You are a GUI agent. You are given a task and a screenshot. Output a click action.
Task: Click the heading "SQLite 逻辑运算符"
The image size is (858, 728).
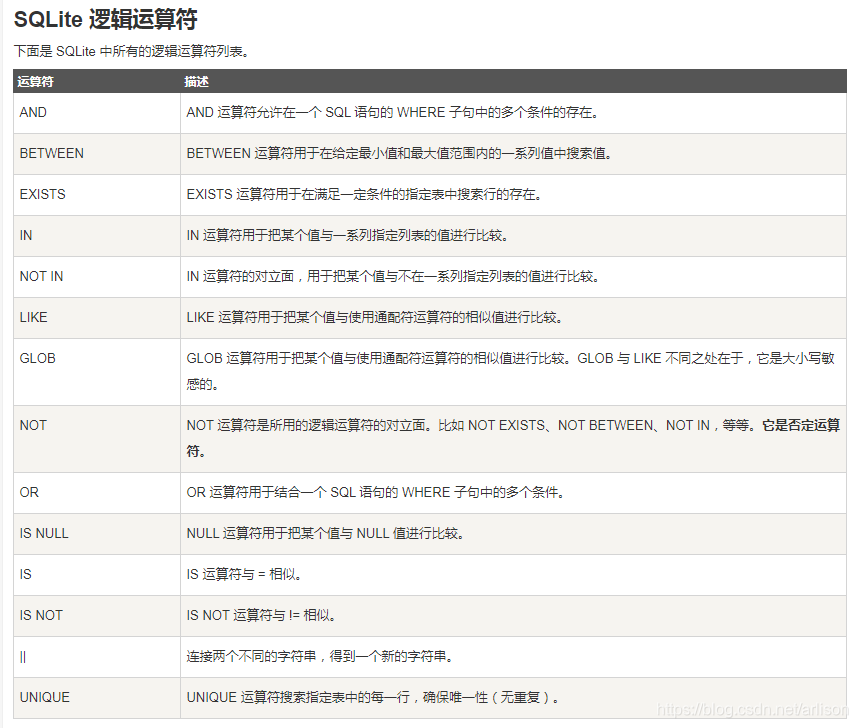(105, 20)
